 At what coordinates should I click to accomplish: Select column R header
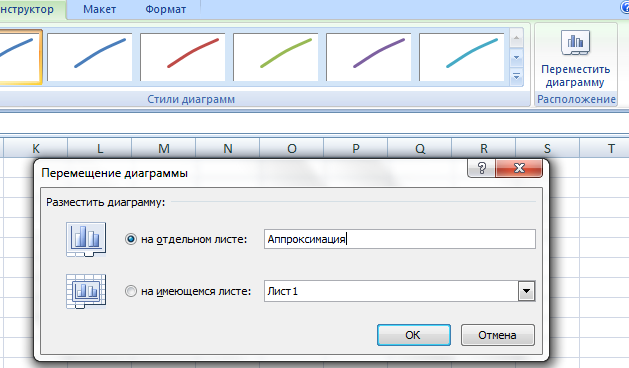click(x=484, y=148)
